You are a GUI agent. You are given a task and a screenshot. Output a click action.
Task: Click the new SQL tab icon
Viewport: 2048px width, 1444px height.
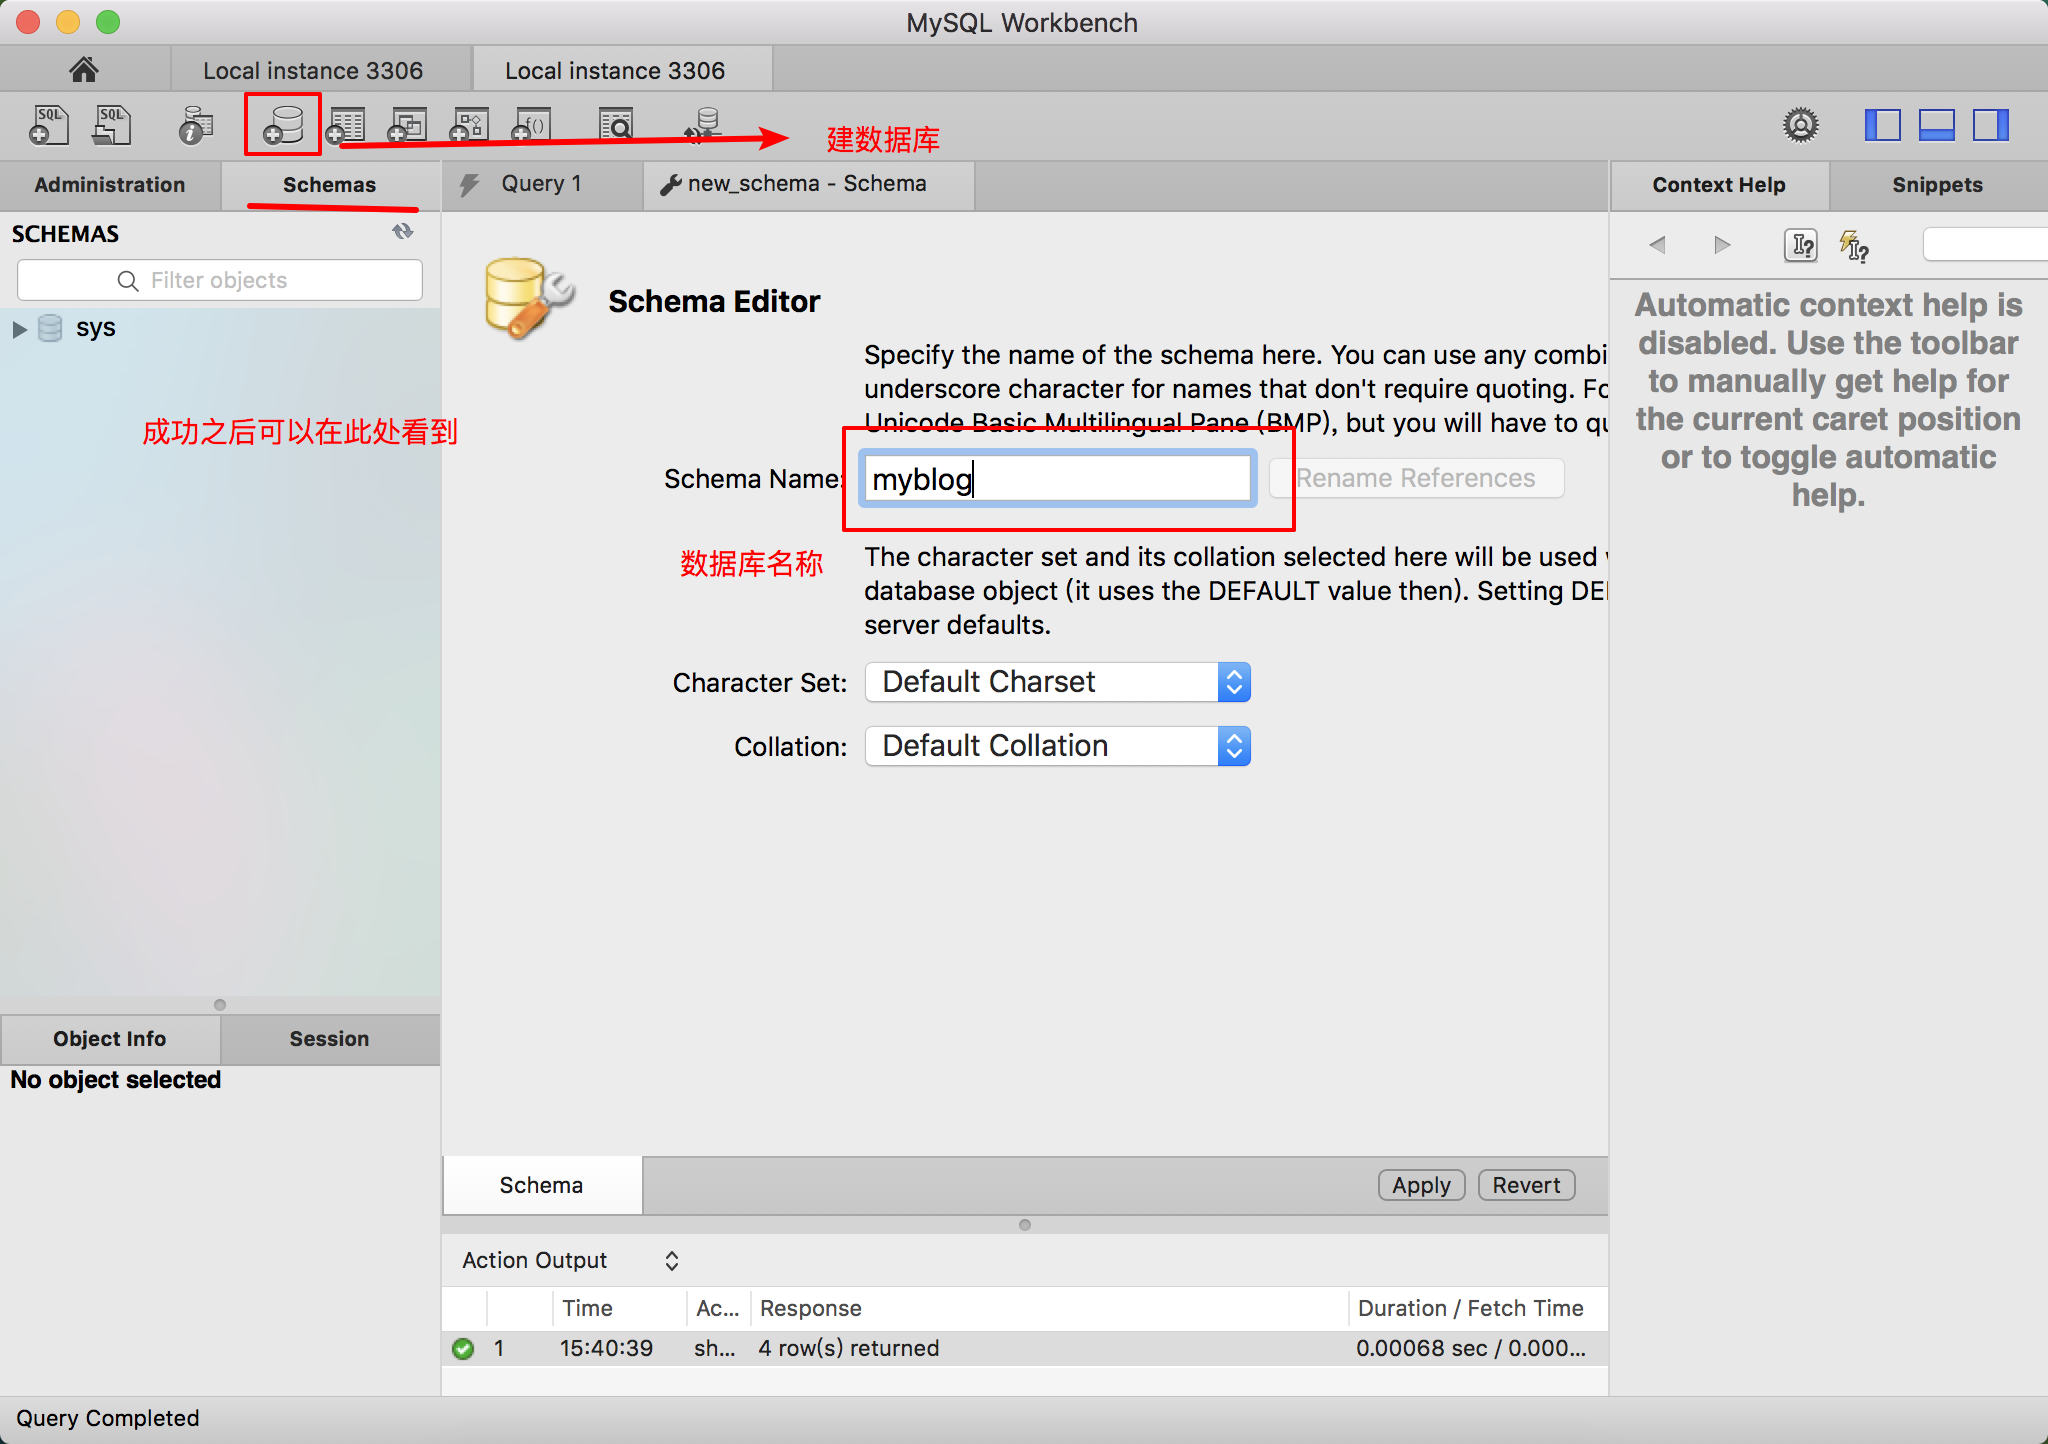tap(49, 125)
